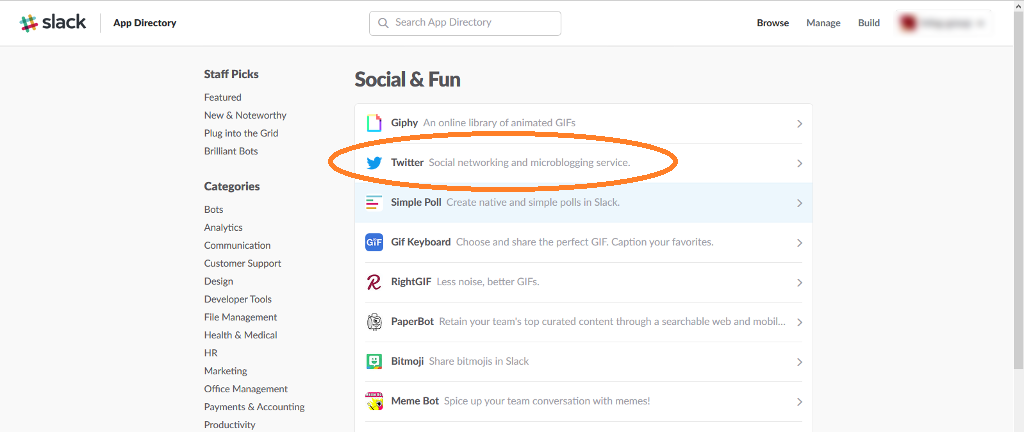
Task: Open the Featured staff picks
Action: pyautogui.click(x=223, y=97)
